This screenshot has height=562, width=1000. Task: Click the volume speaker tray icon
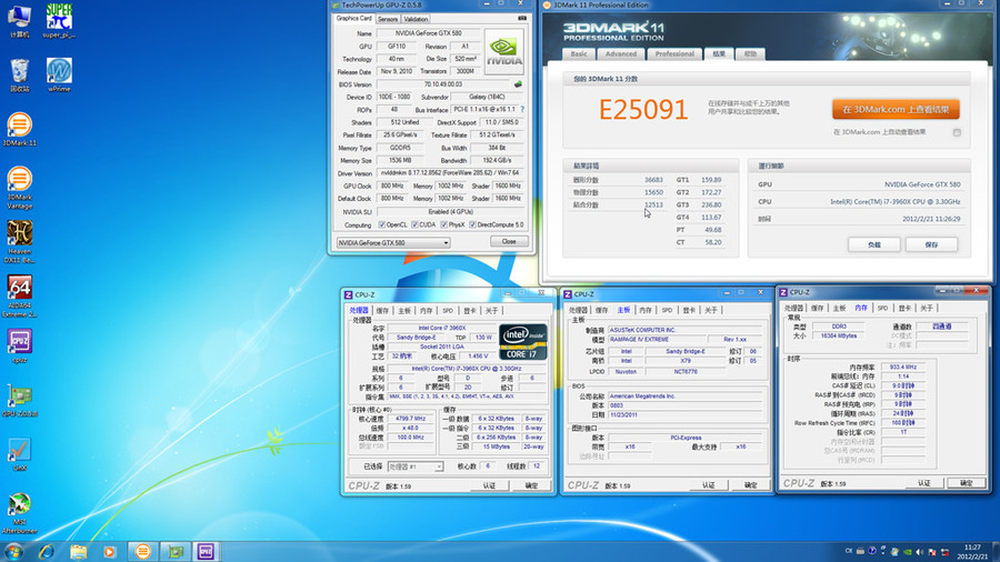919,552
